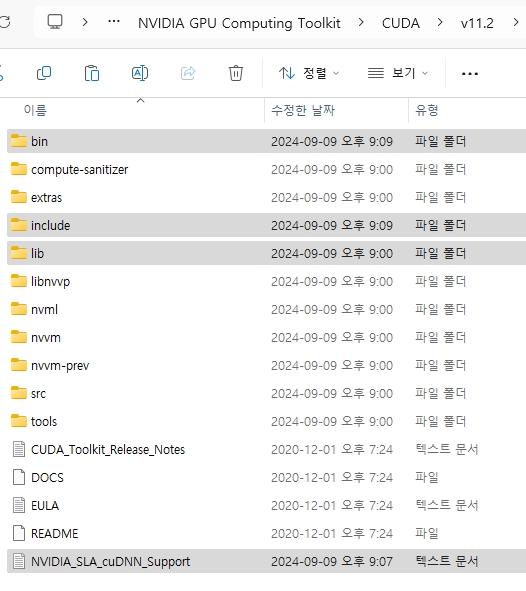Select the nvvm-prev folder
Image resolution: width=526 pixels, height=591 pixels.
click(266, 366)
